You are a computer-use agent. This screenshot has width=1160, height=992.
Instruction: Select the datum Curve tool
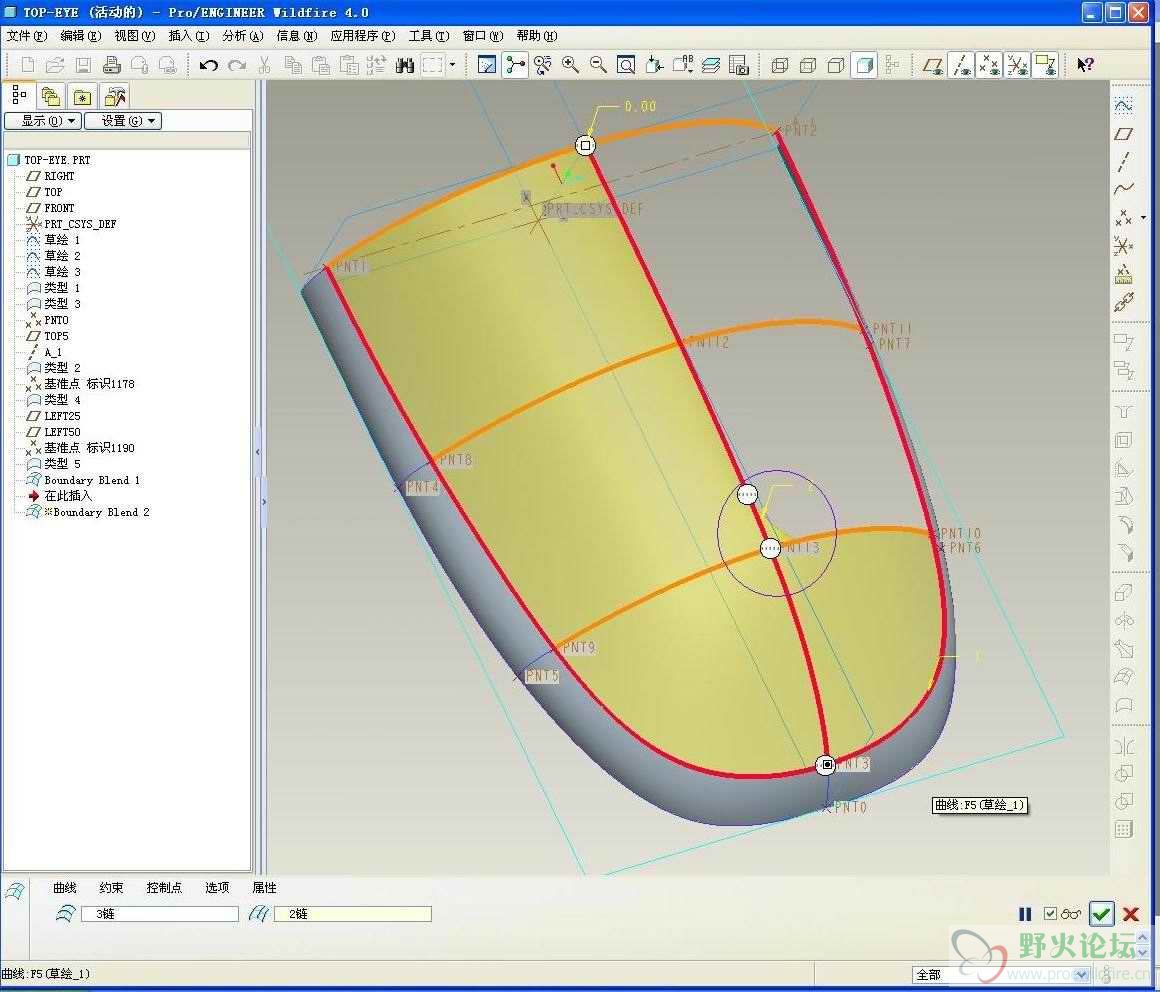click(1123, 189)
